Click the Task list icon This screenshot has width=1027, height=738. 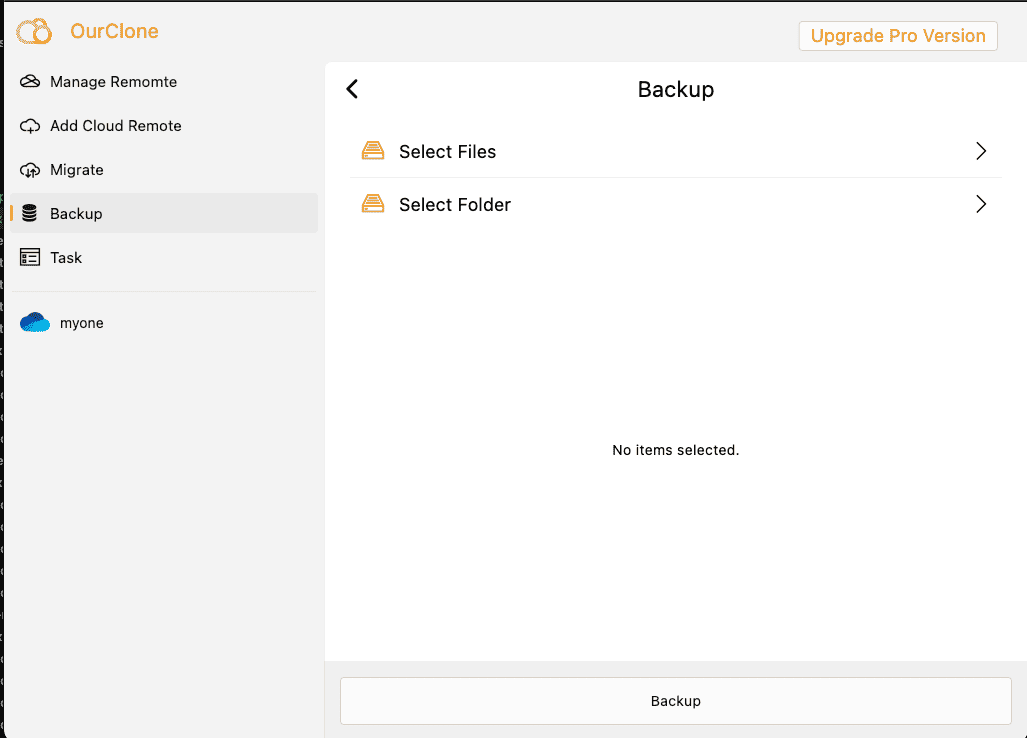click(x=30, y=257)
